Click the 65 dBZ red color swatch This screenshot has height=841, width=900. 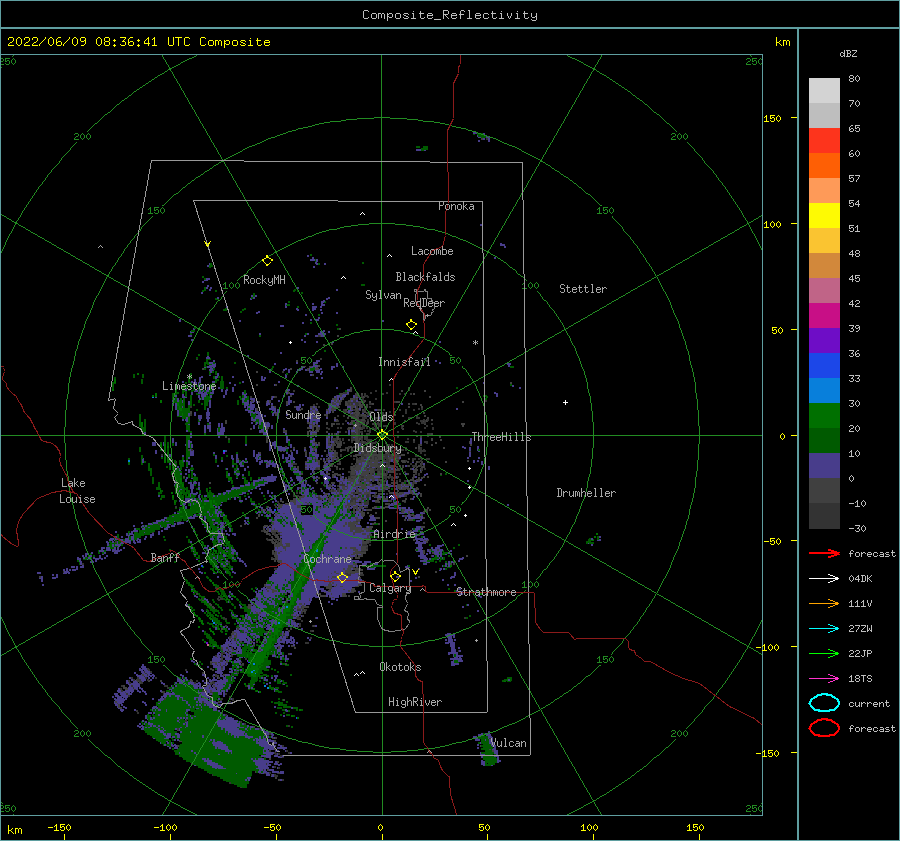pyautogui.click(x=824, y=140)
